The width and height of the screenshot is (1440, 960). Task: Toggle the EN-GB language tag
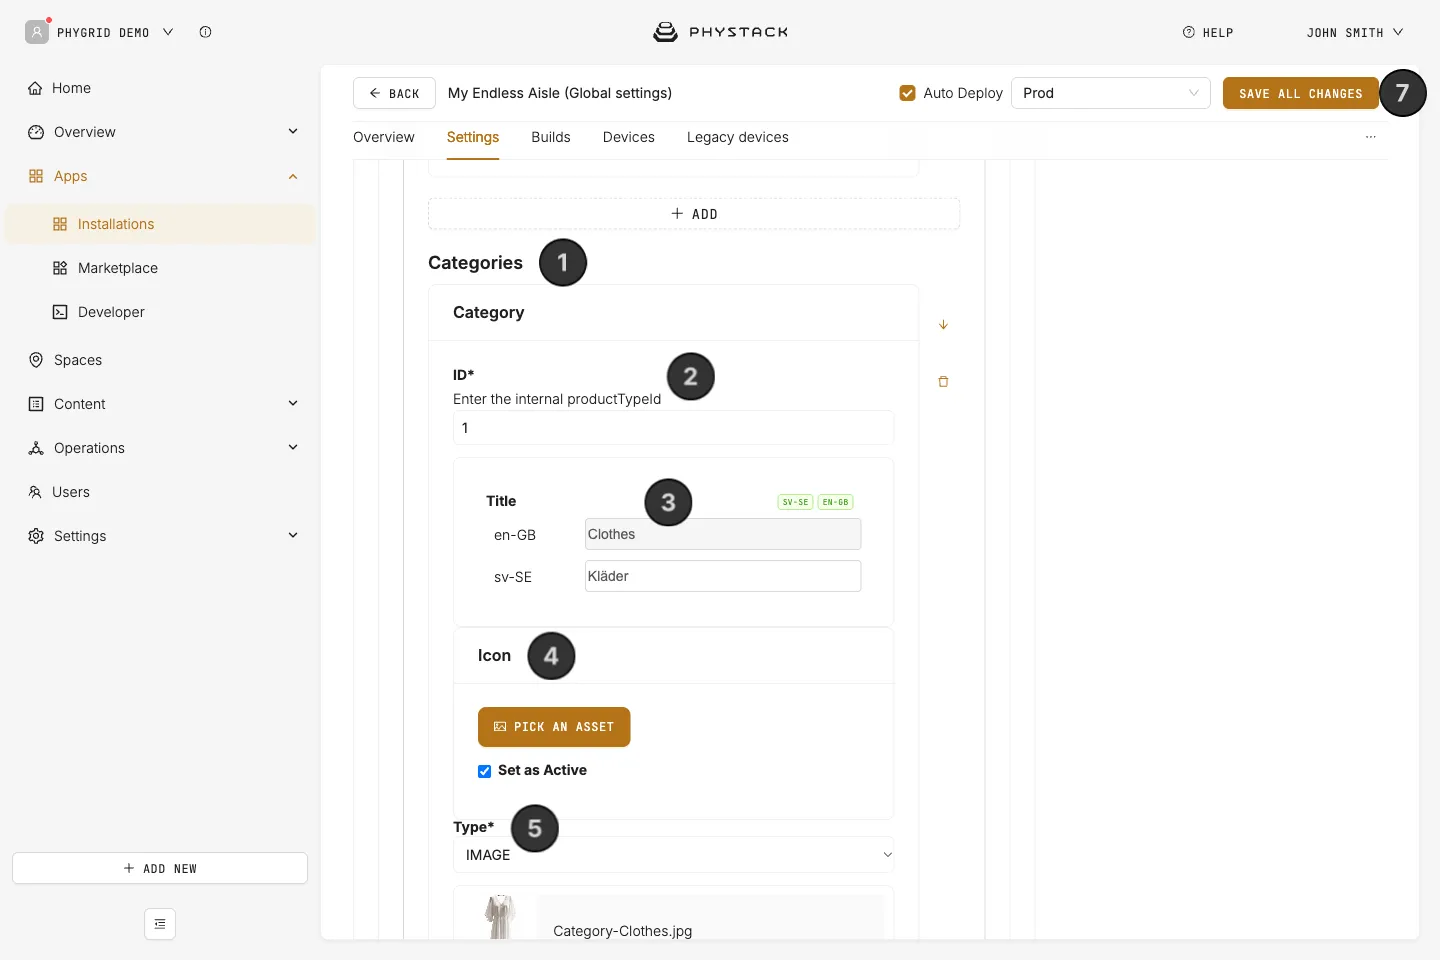coord(836,502)
